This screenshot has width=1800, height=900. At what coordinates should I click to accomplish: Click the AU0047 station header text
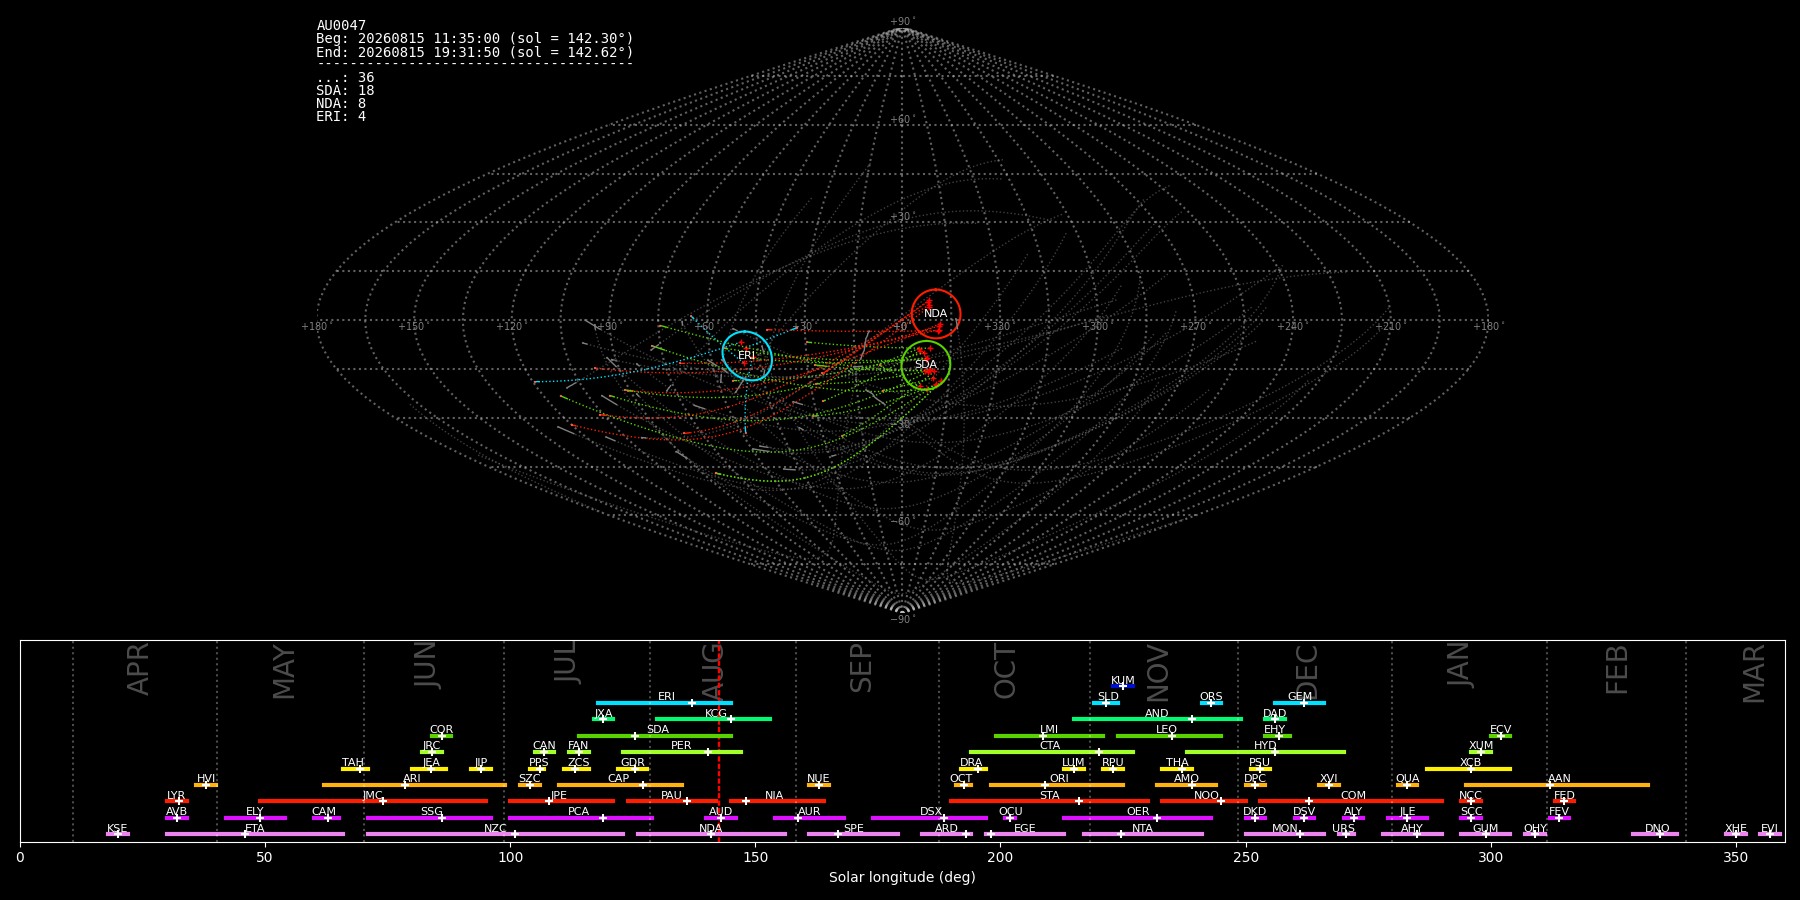coord(341,26)
